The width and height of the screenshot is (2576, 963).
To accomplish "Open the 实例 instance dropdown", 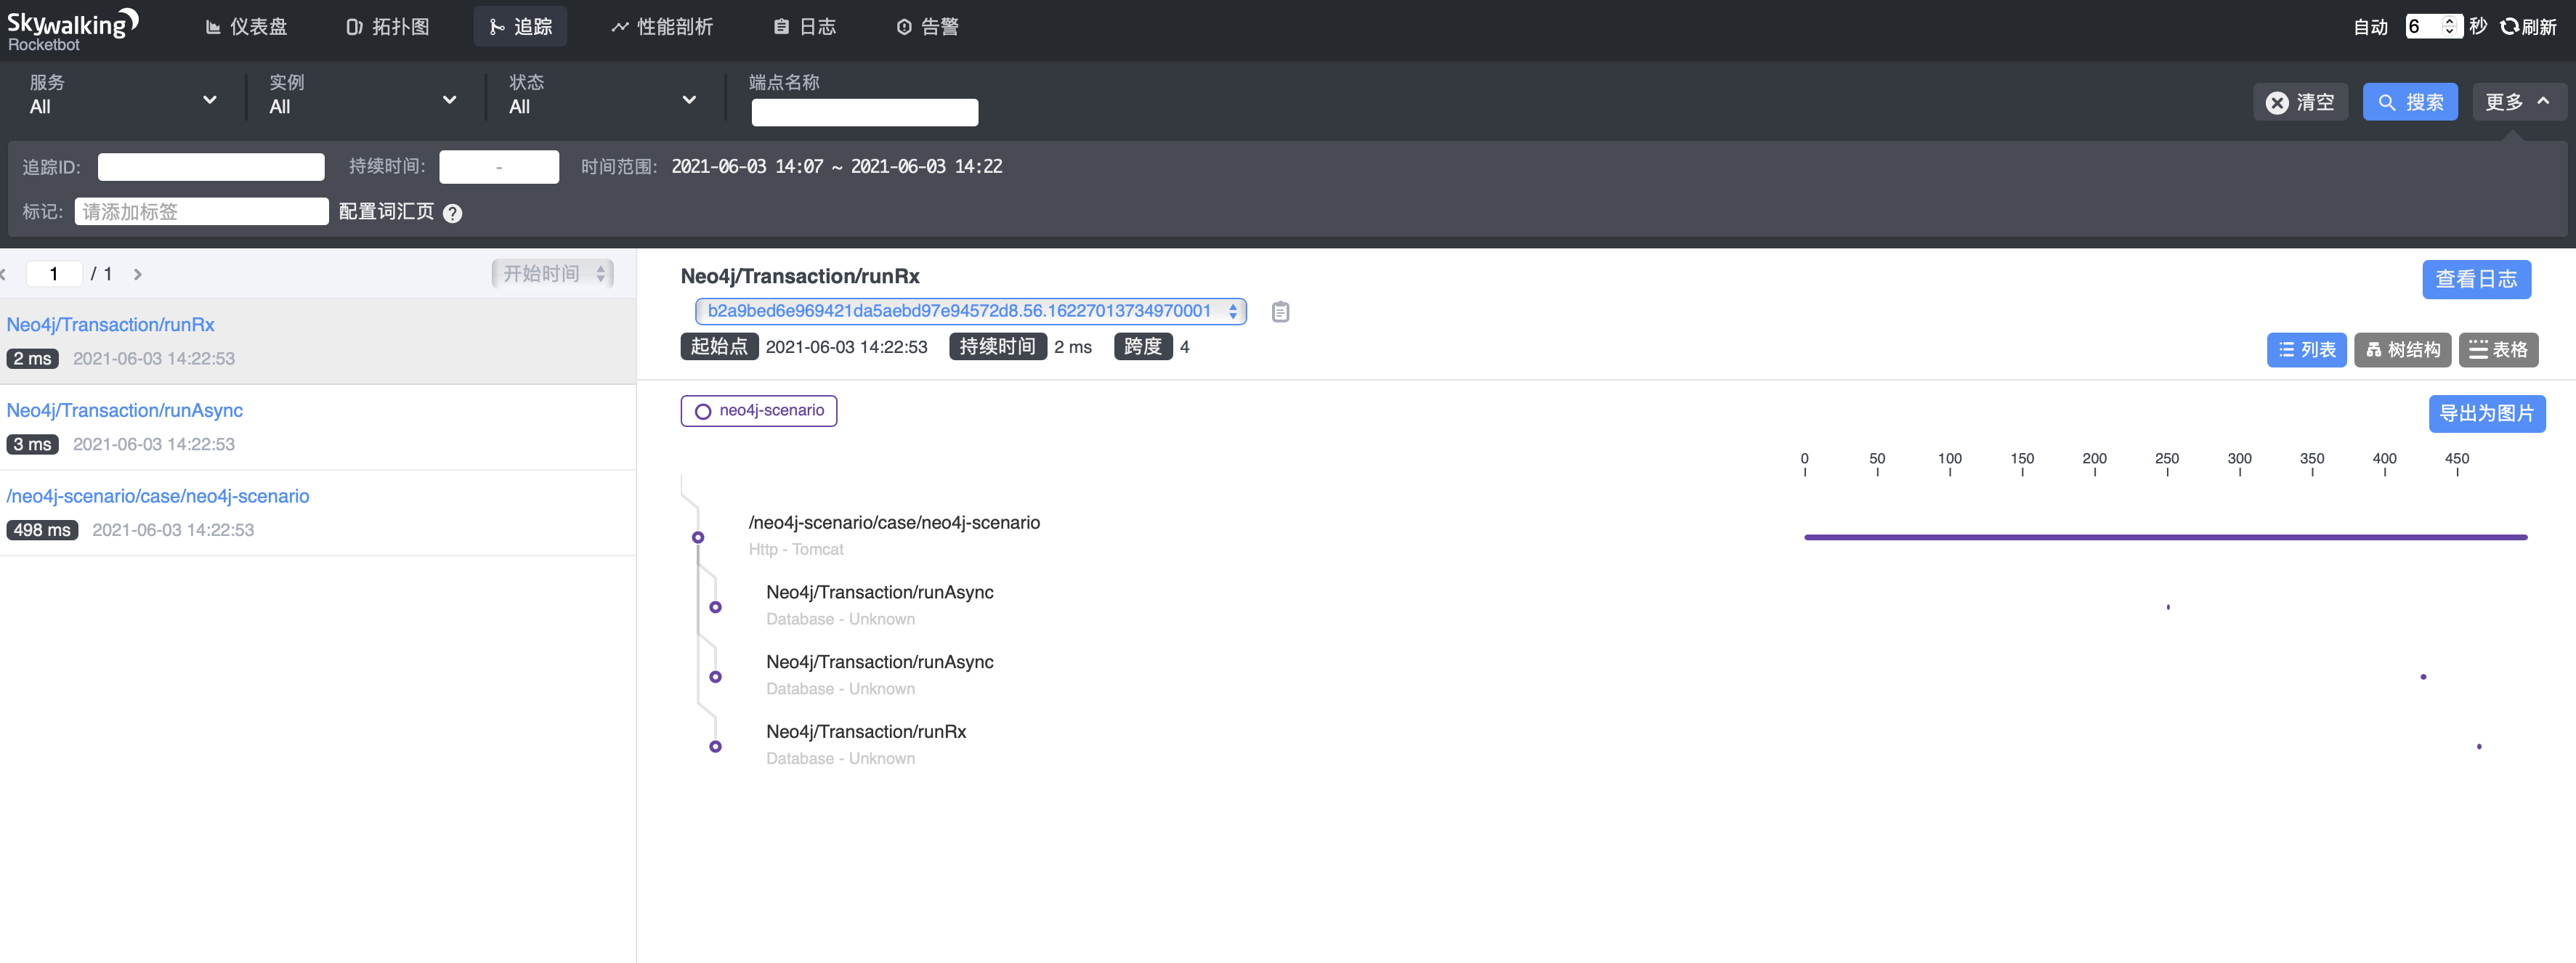I will pos(450,99).
